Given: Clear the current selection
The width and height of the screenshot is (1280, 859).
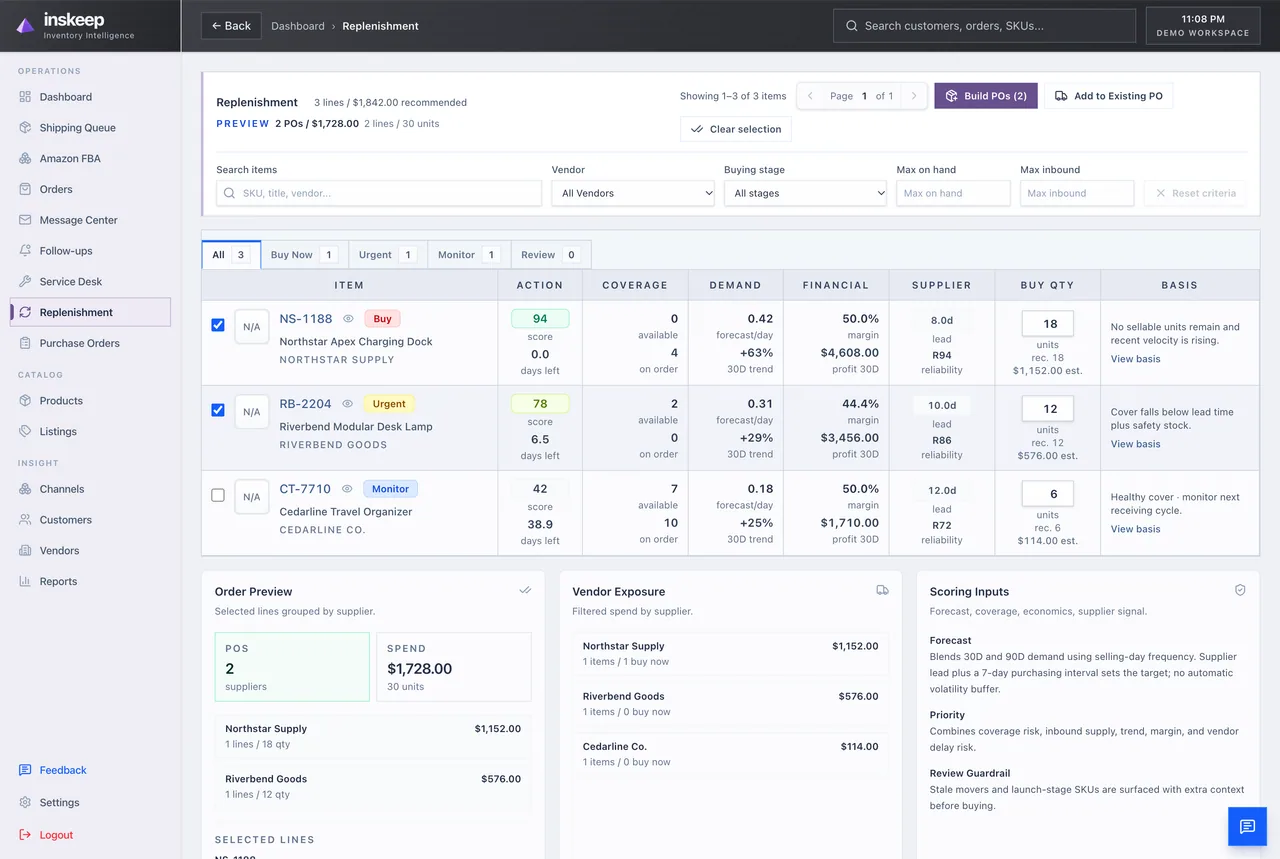Looking at the screenshot, I should [x=736, y=129].
